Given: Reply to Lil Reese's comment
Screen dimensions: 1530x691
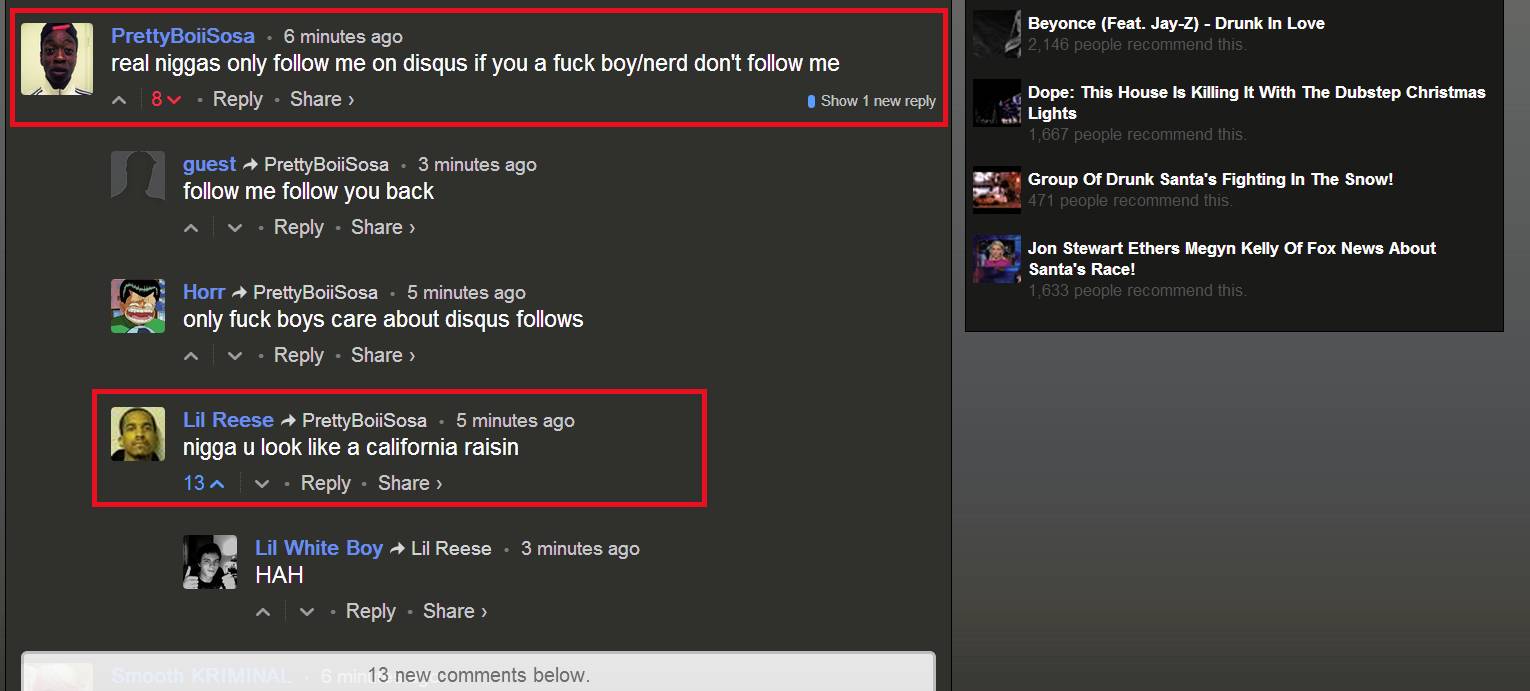Looking at the screenshot, I should pyautogui.click(x=326, y=483).
